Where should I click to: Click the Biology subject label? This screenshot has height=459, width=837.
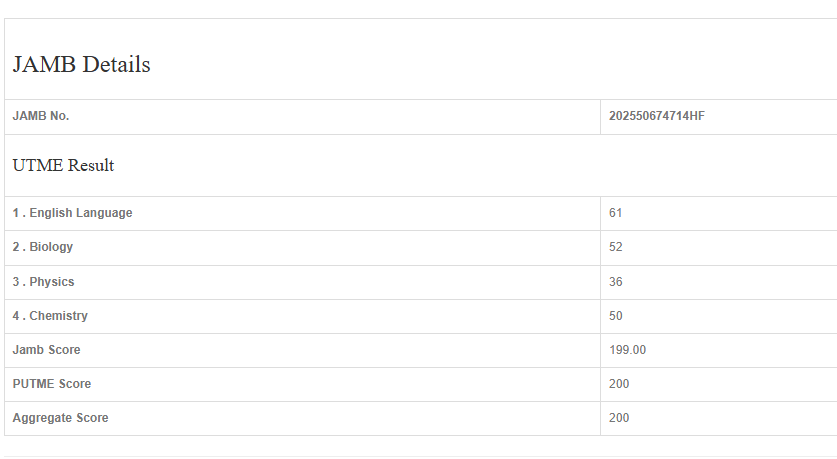(51, 247)
